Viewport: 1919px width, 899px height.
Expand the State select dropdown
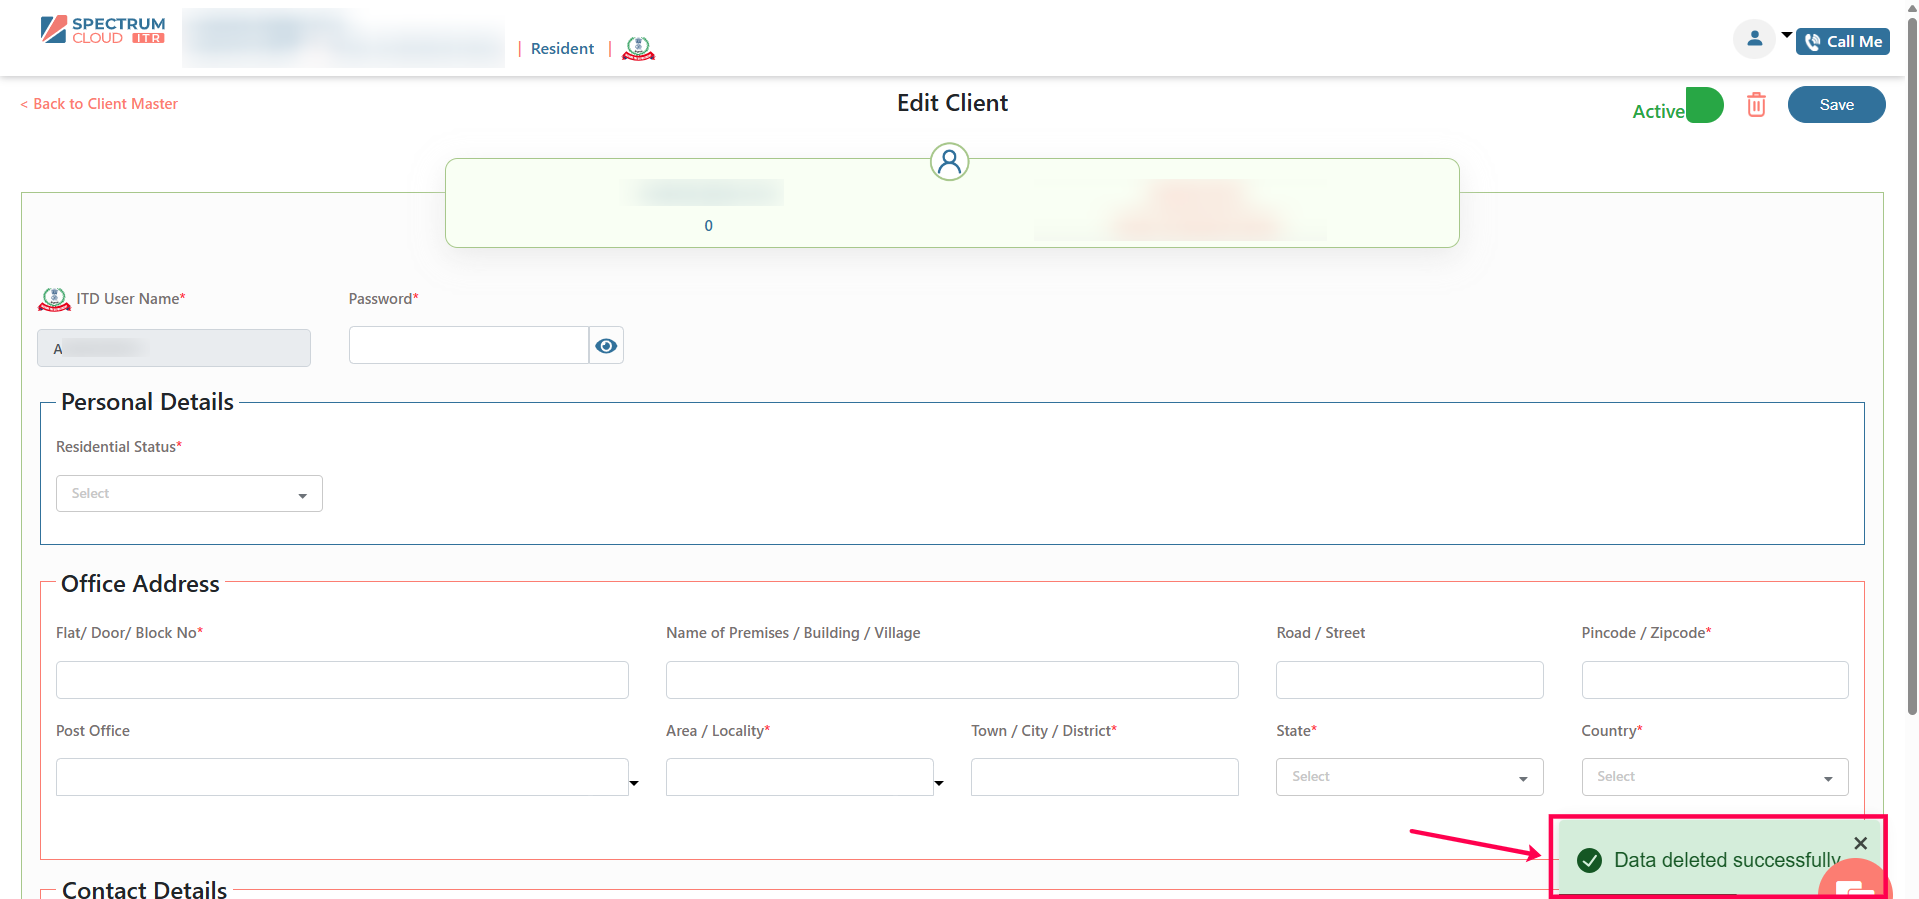click(1409, 777)
